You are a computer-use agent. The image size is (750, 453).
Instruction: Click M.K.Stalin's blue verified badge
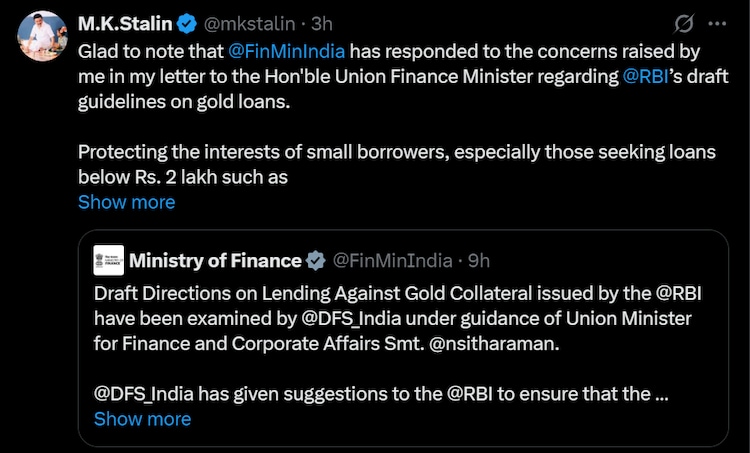pos(186,23)
